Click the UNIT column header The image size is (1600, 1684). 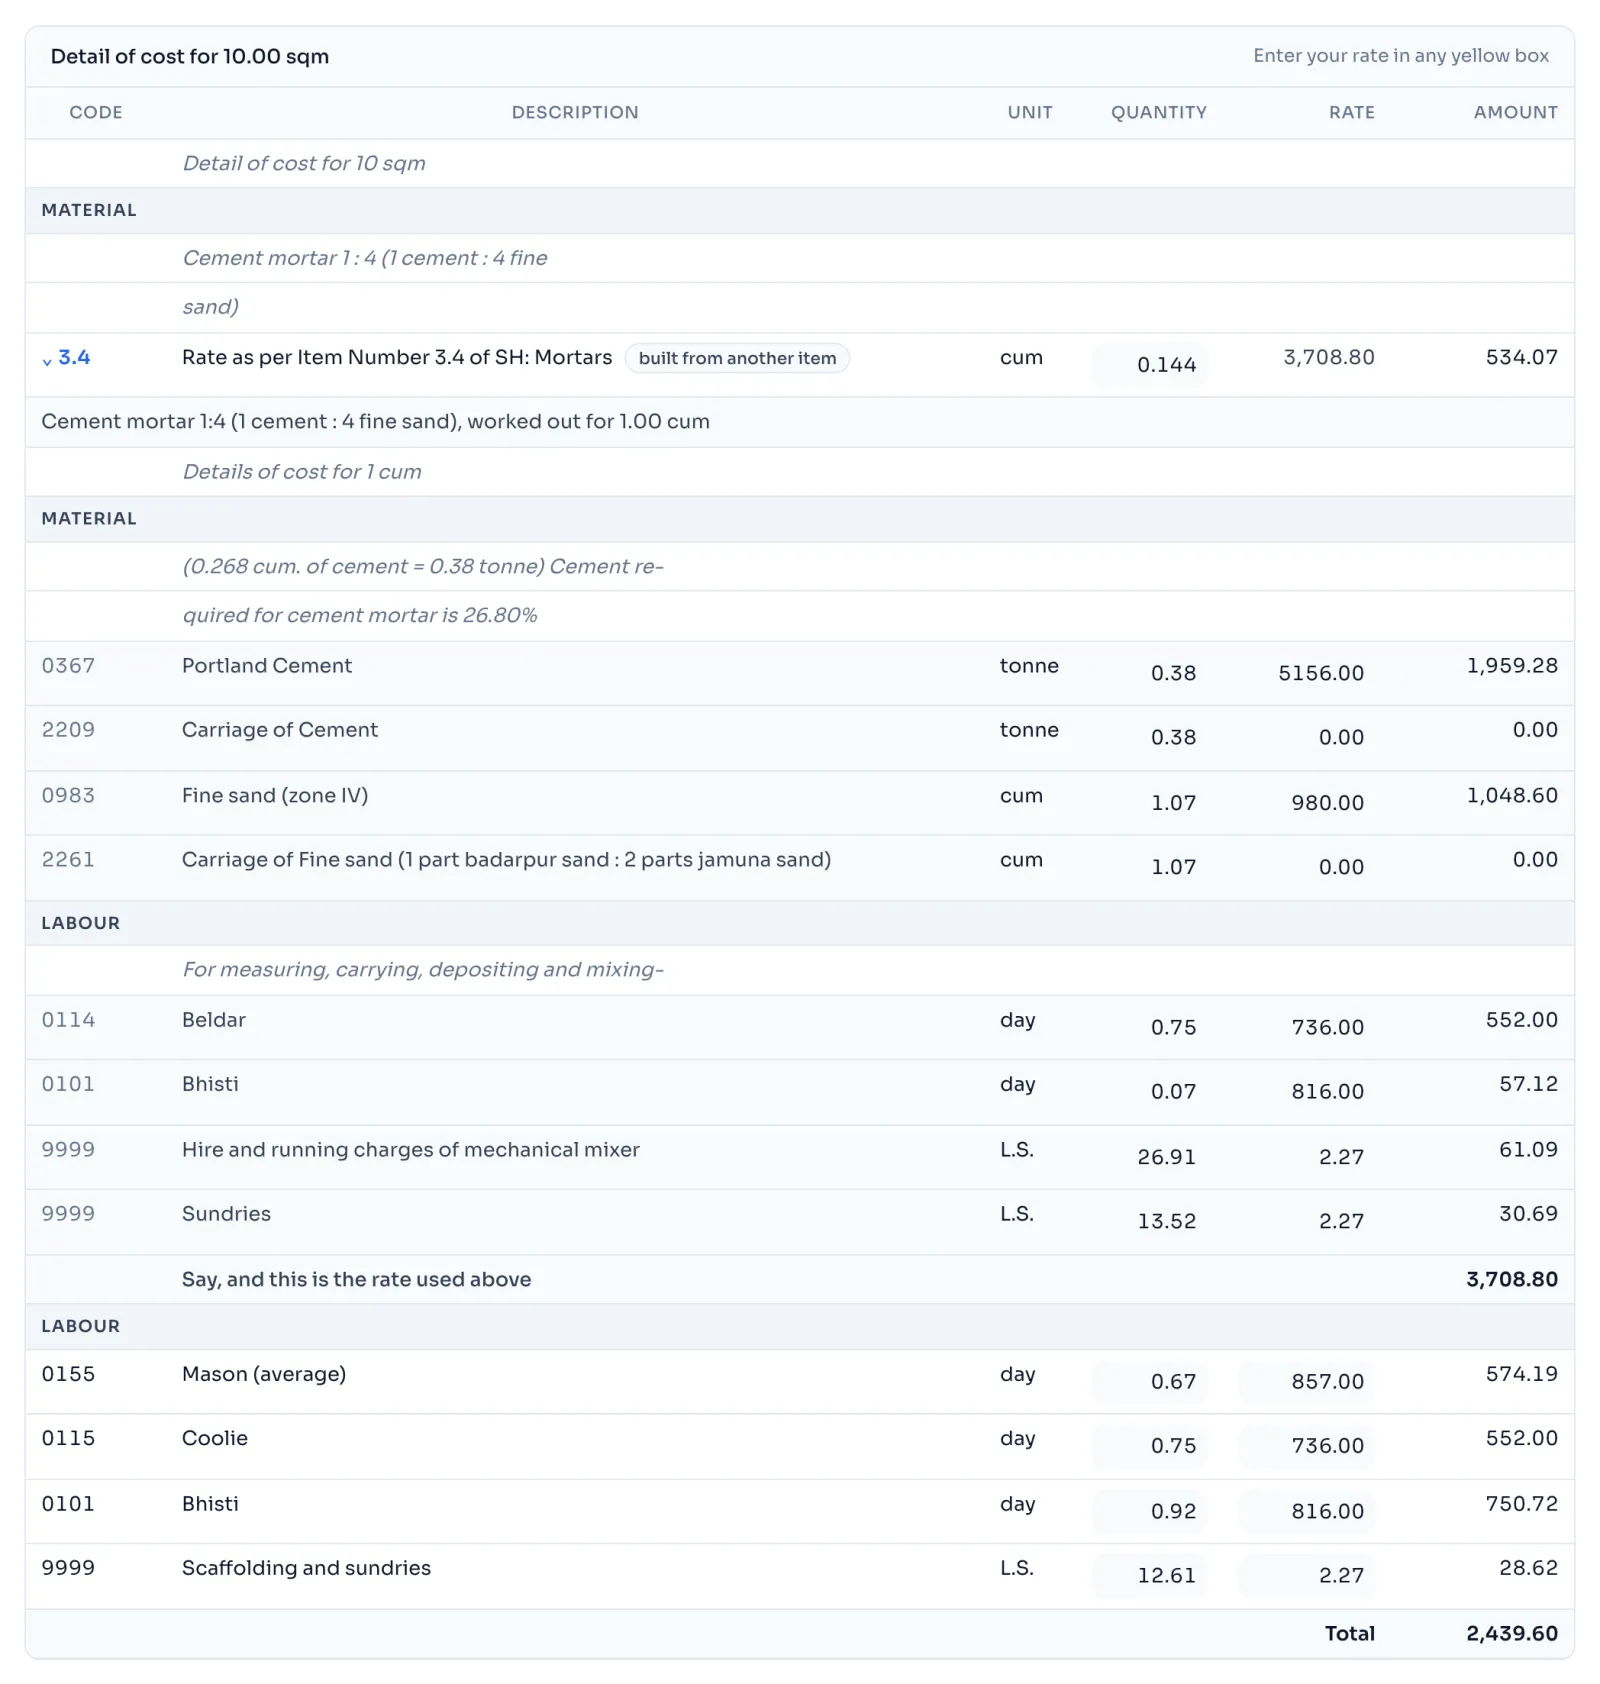tap(1030, 112)
